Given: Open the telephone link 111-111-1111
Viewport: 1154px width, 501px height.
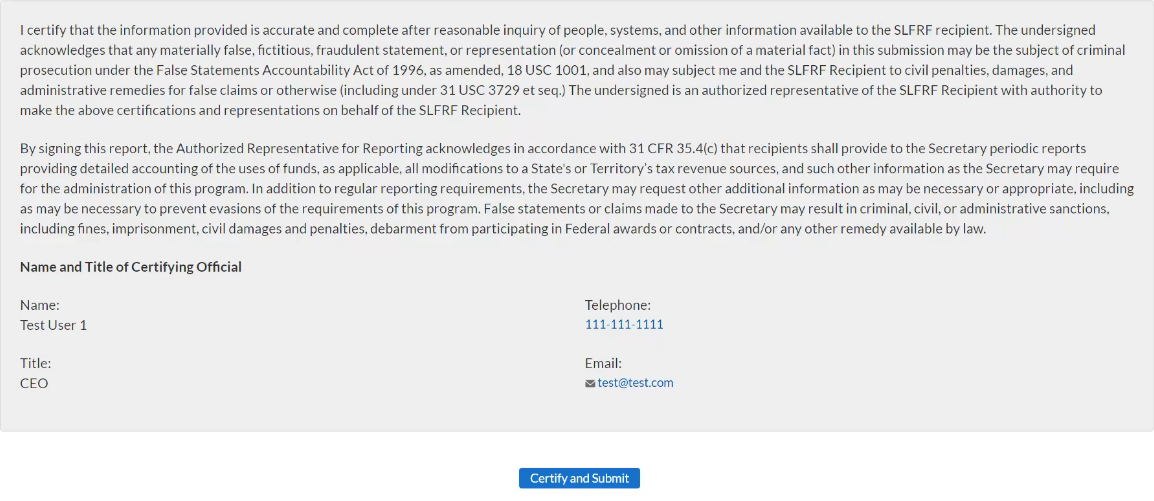Looking at the screenshot, I should [x=624, y=324].
